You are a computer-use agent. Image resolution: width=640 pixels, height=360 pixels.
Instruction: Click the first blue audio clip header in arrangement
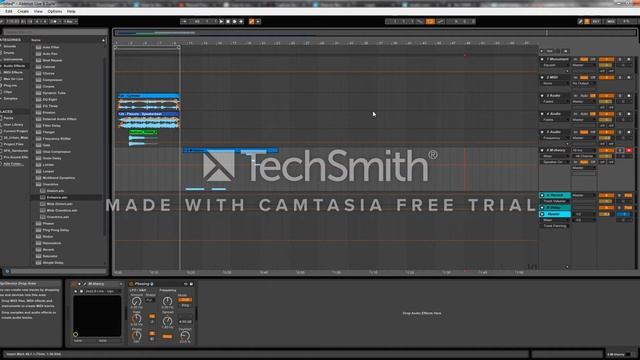[149, 96]
